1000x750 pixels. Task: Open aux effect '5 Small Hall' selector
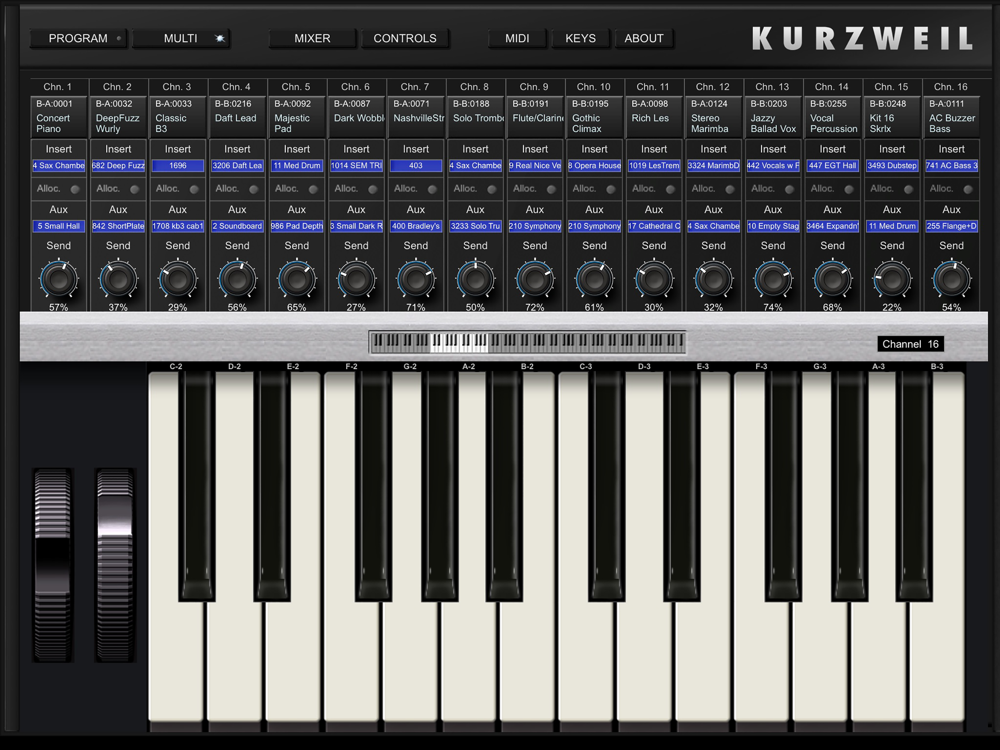point(59,226)
